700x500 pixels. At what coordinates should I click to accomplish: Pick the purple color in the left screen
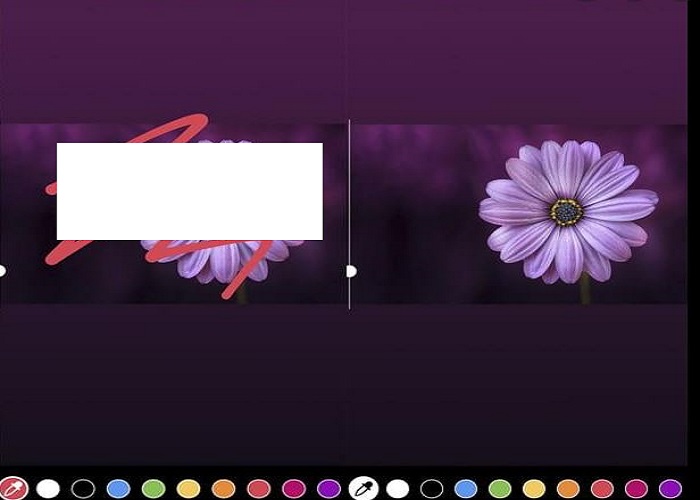329,489
